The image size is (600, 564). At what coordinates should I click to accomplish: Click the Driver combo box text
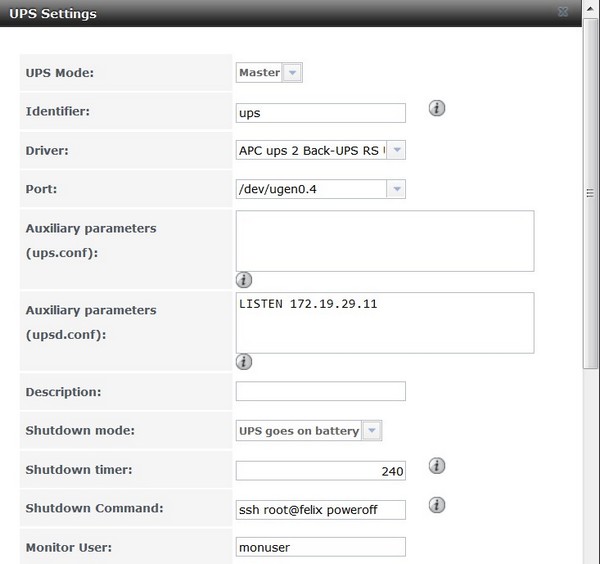(311, 150)
